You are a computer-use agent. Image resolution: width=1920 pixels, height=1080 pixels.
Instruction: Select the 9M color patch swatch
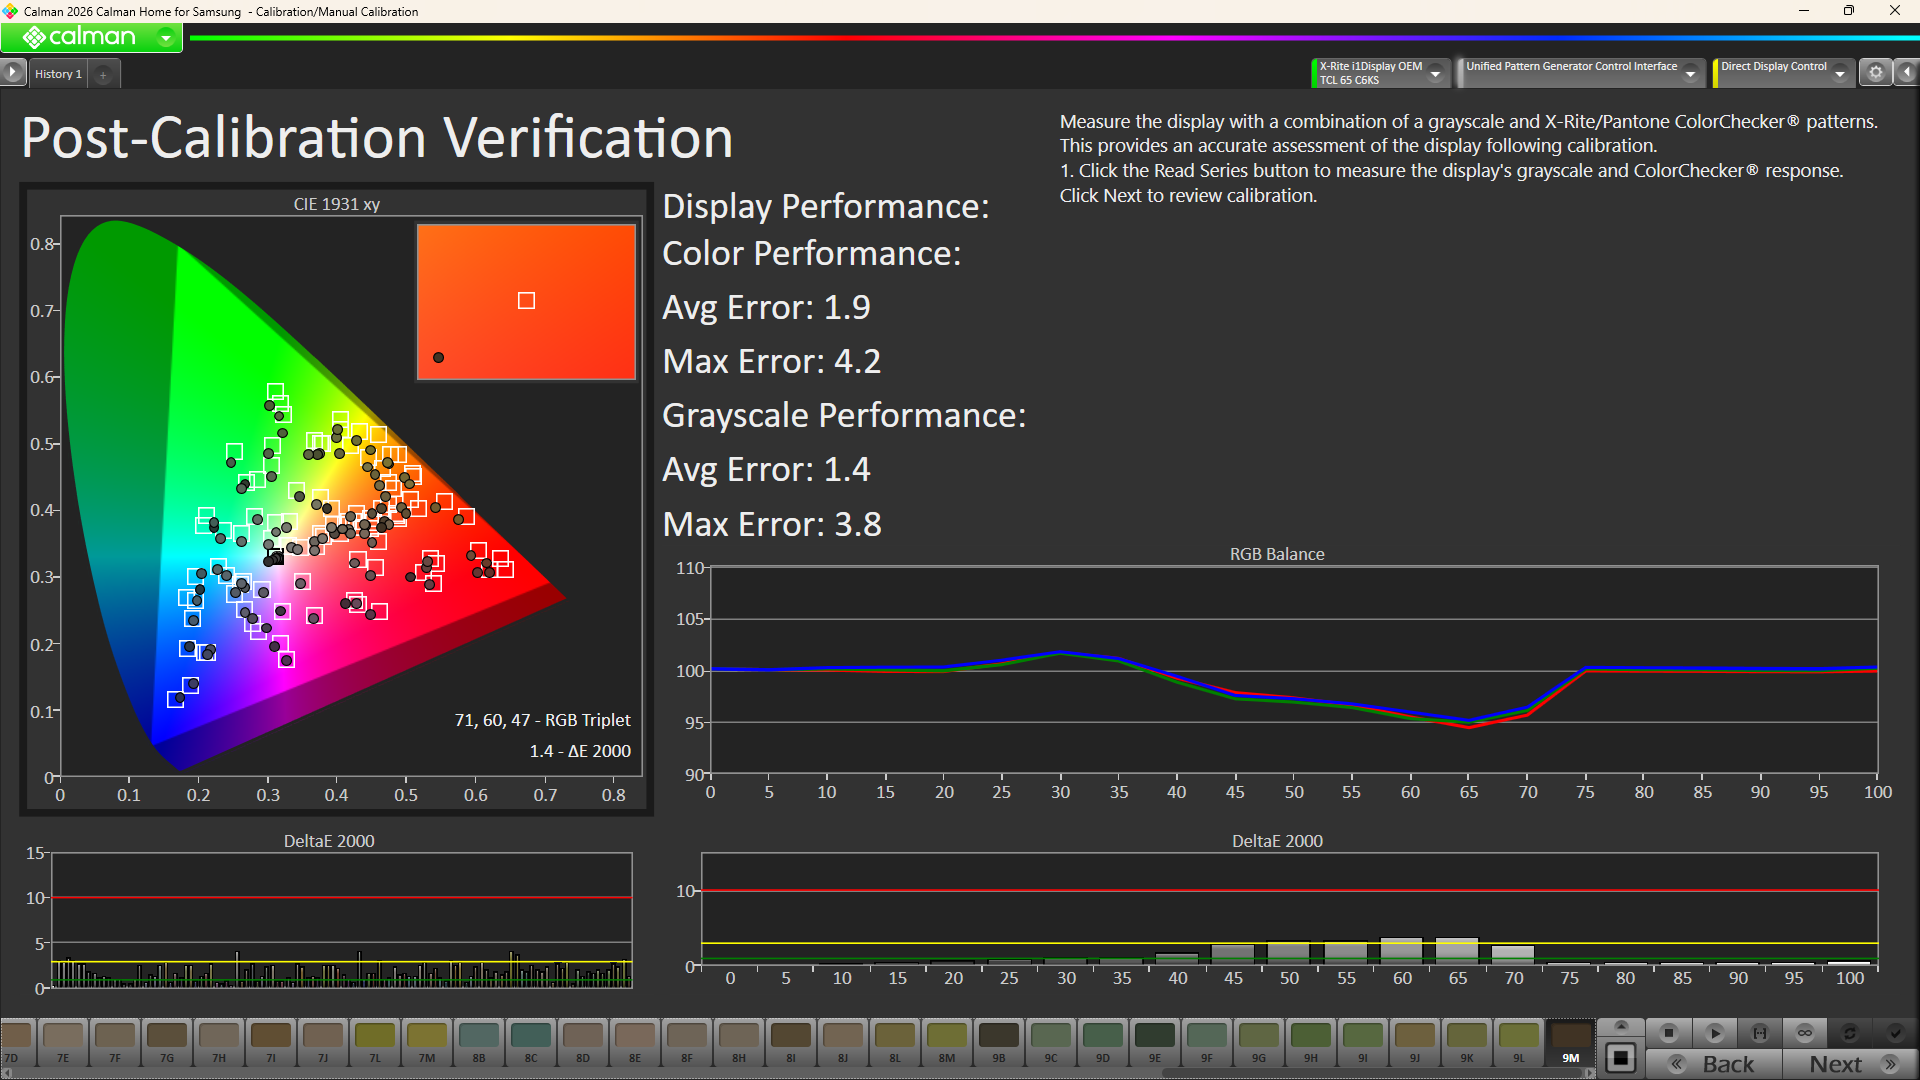1570,1041
